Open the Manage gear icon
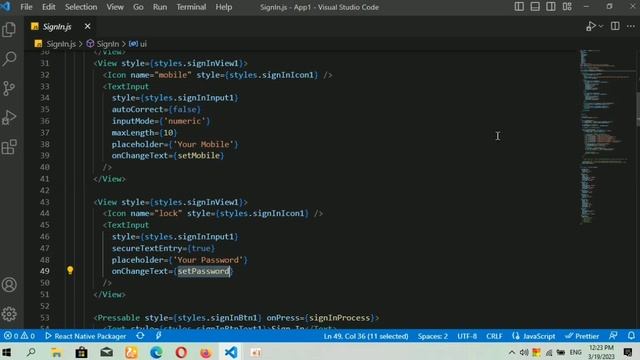This screenshot has height=360, width=640. [9, 314]
